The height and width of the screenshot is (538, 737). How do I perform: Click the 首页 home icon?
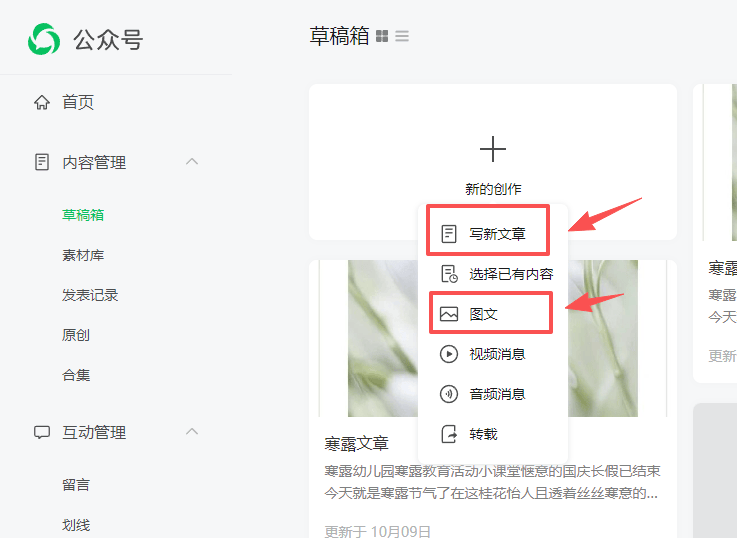pyautogui.click(x=42, y=102)
